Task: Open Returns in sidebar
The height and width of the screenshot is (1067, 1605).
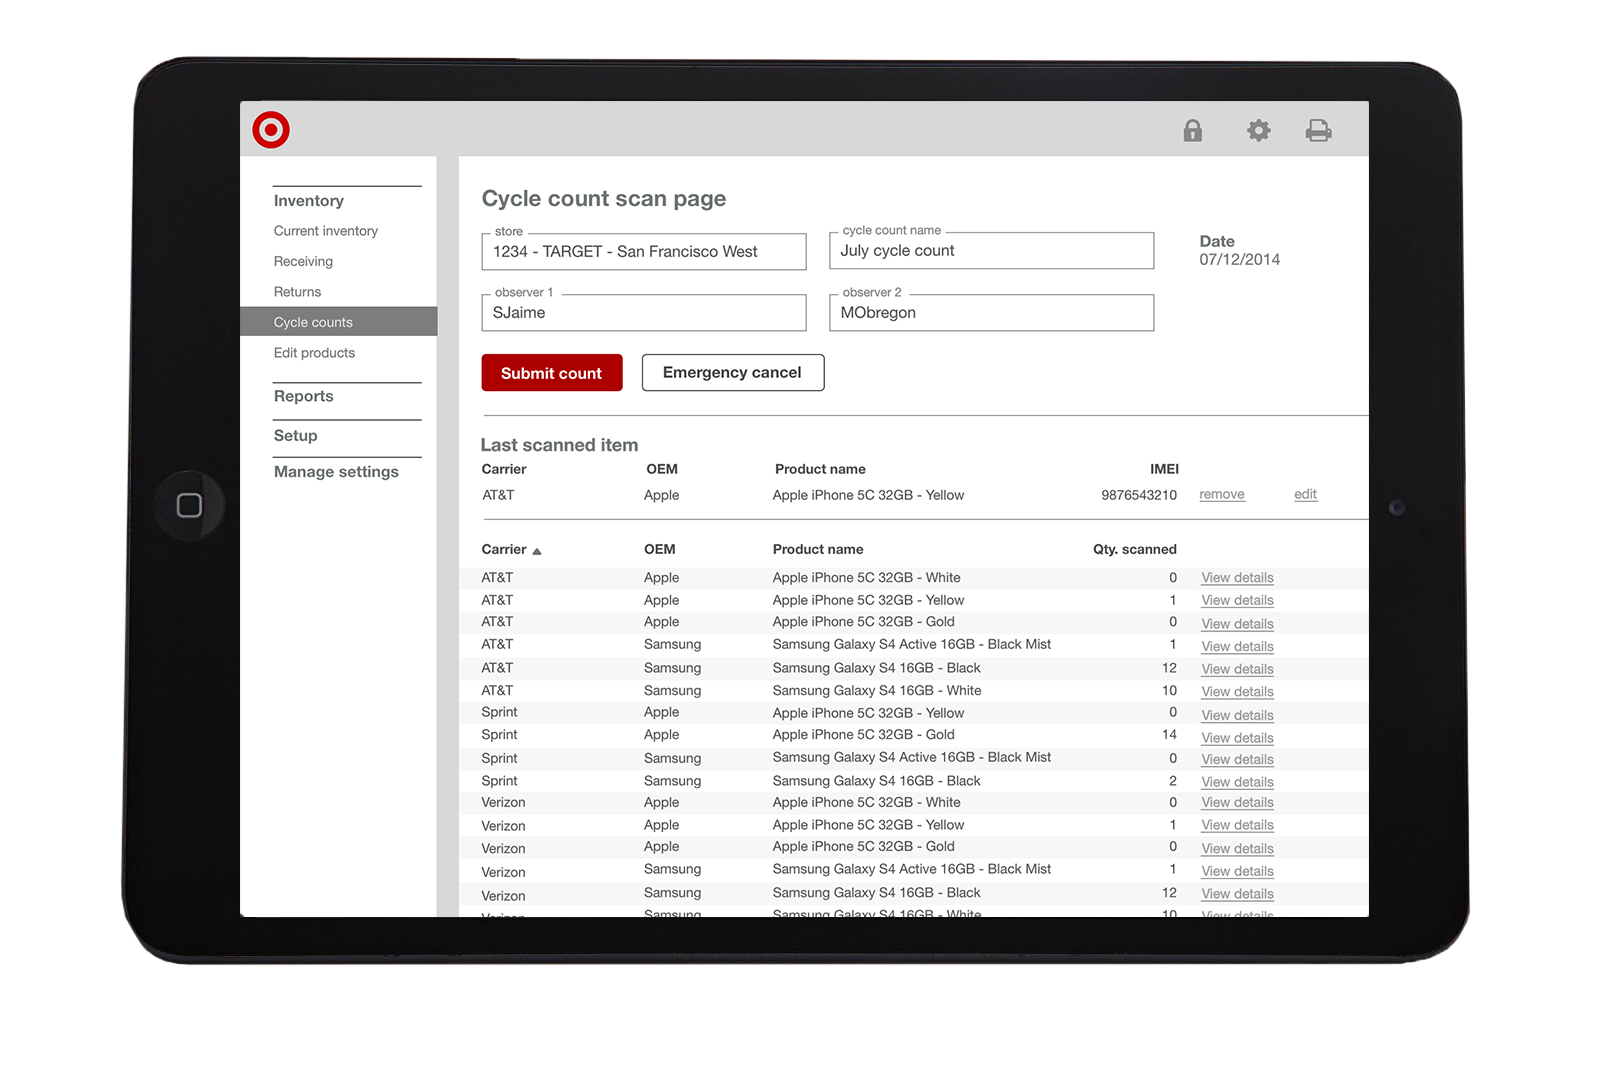Action: click(297, 292)
